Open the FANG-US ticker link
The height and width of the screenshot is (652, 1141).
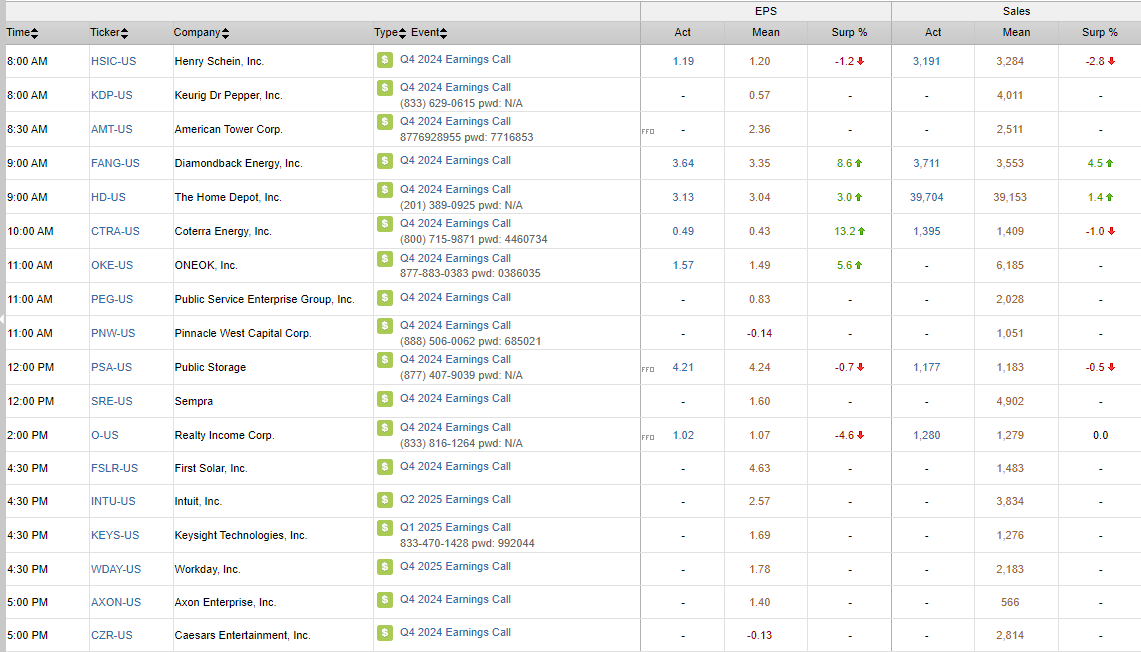click(115, 164)
